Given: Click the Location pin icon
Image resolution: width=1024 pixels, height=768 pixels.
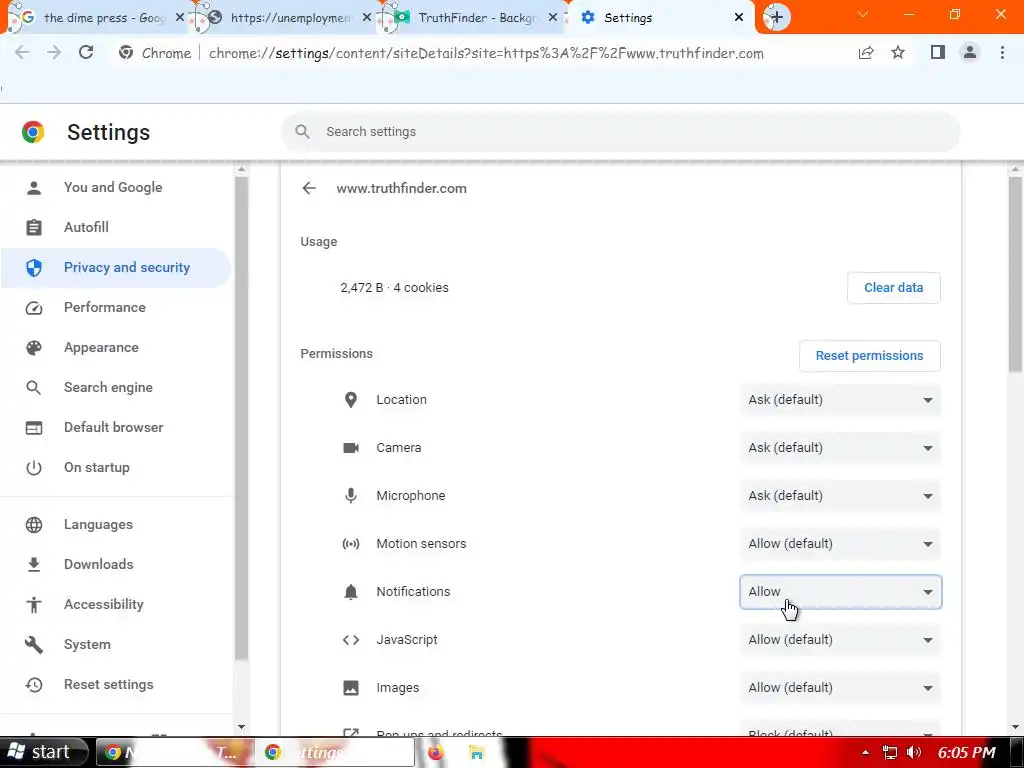Looking at the screenshot, I should point(351,400).
